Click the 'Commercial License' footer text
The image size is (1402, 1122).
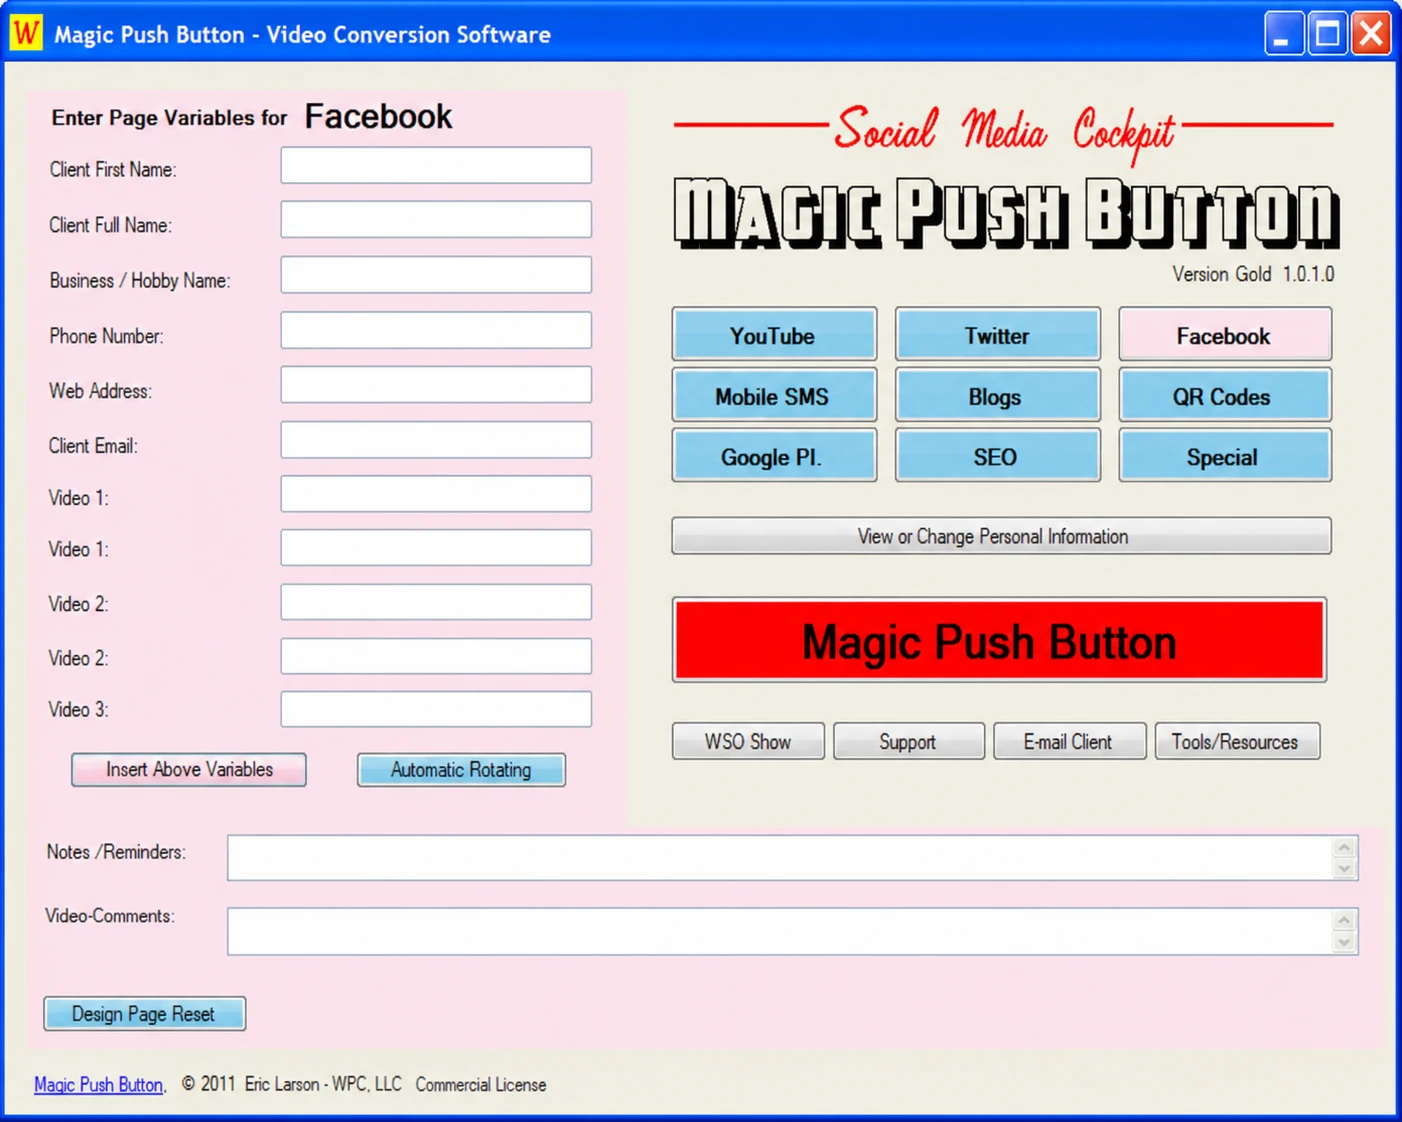click(x=481, y=1085)
